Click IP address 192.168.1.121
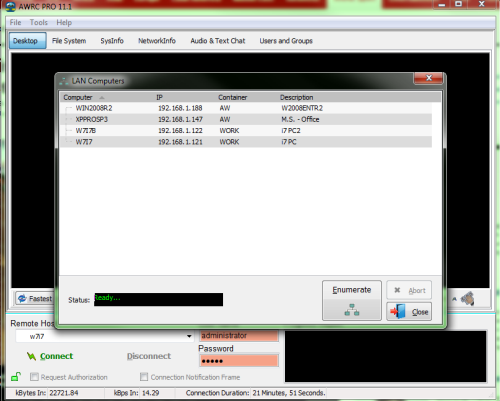500x401 pixels. [180, 142]
